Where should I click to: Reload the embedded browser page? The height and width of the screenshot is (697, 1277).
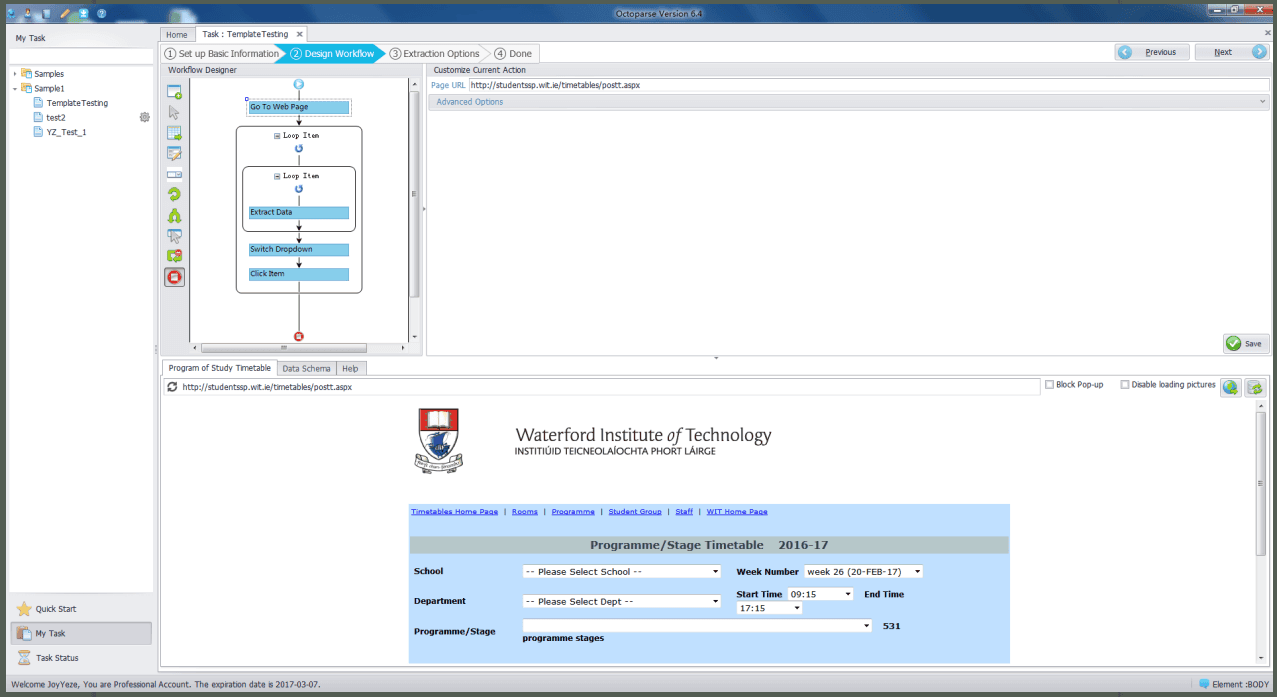[x=172, y=386]
